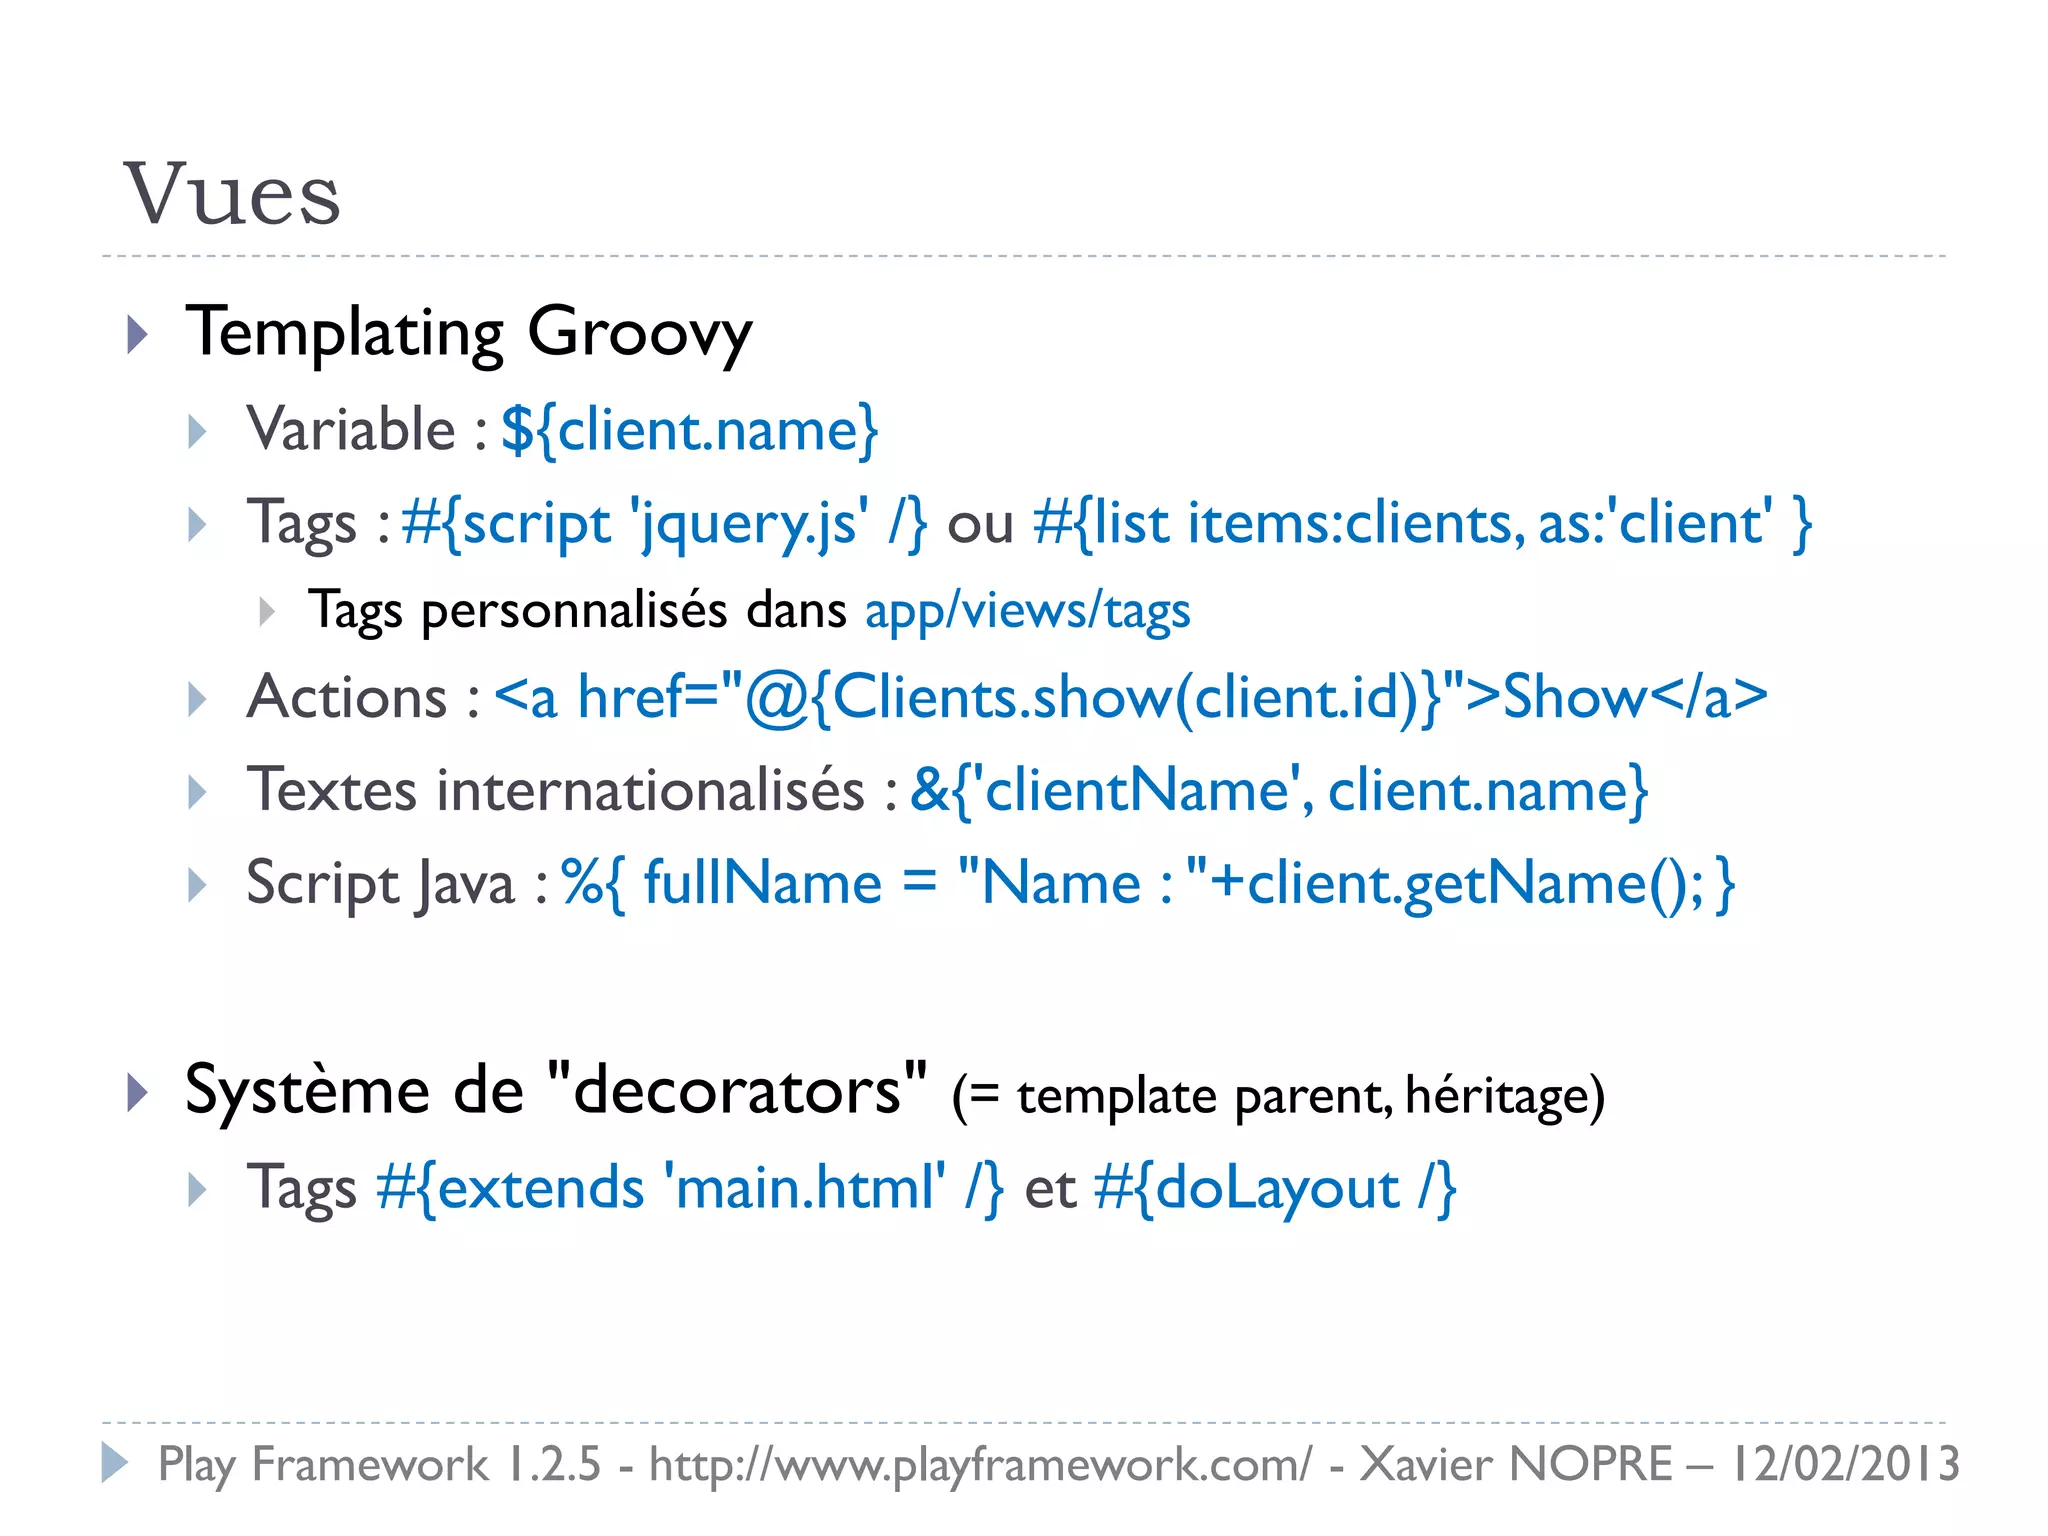
Task: Click the "#{extends 'main.html' /}" tag code
Action: 690,1189
